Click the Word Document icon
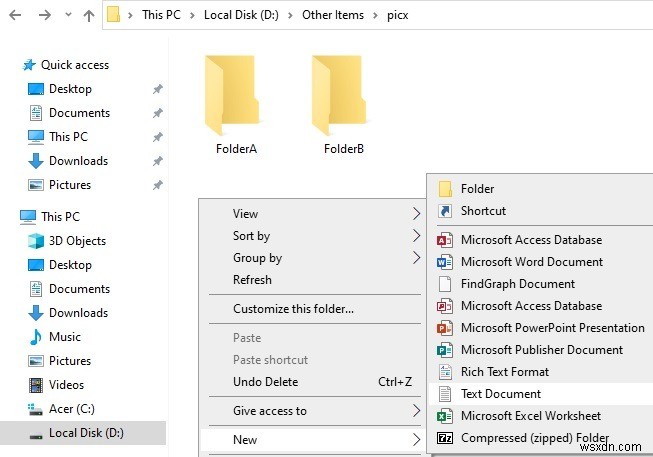Image resolution: width=653 pixels, height=457 pixels. pyautogui.click(x=445, y=262)
